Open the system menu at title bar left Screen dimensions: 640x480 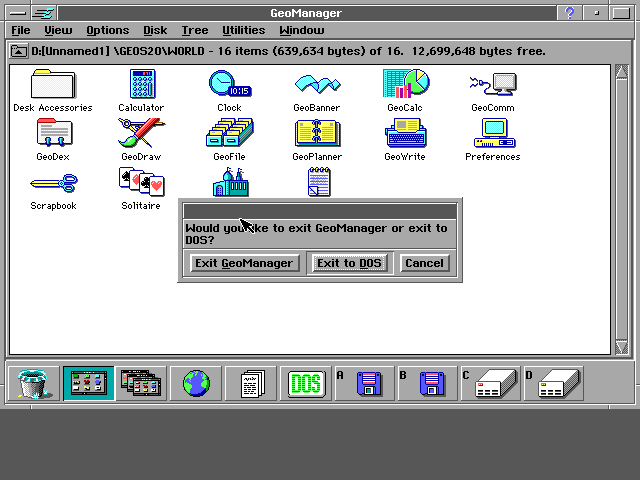(18, 13)
